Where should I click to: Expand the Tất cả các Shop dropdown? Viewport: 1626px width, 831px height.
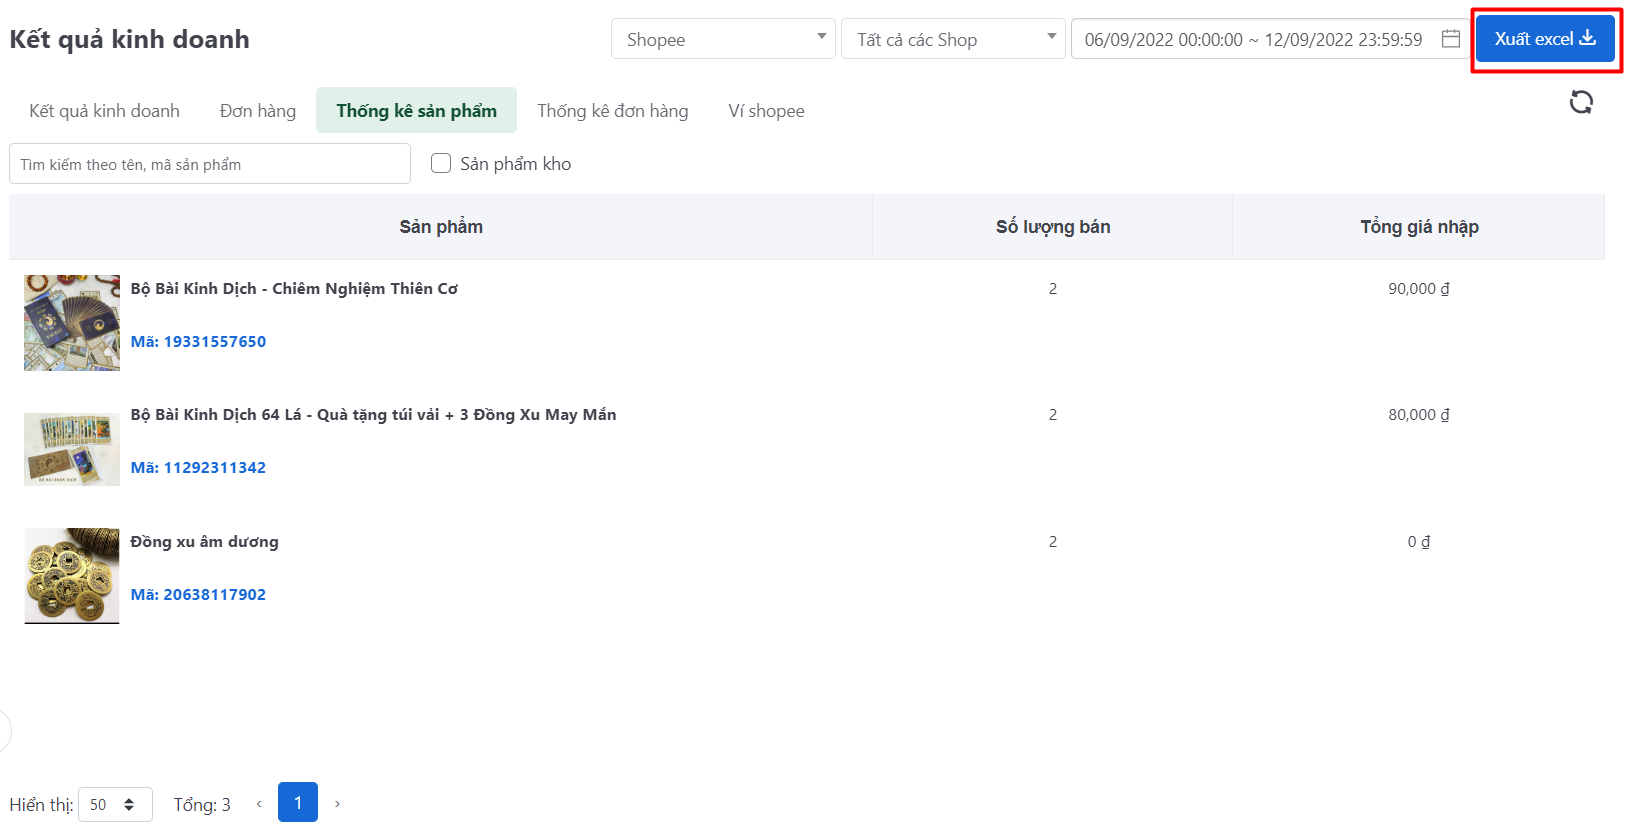(952, 39)
